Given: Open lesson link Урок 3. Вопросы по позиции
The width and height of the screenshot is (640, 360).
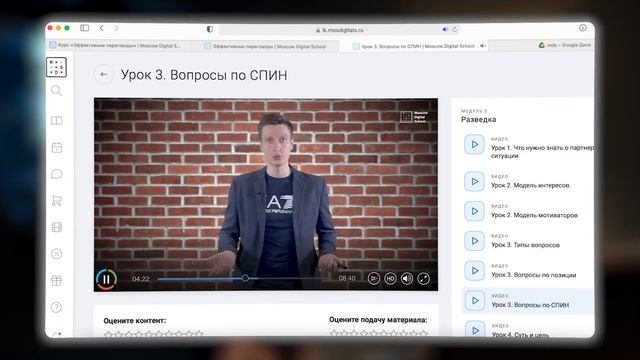Looking at the screenshot, I should pyautogui.click(x=533, y=275).
